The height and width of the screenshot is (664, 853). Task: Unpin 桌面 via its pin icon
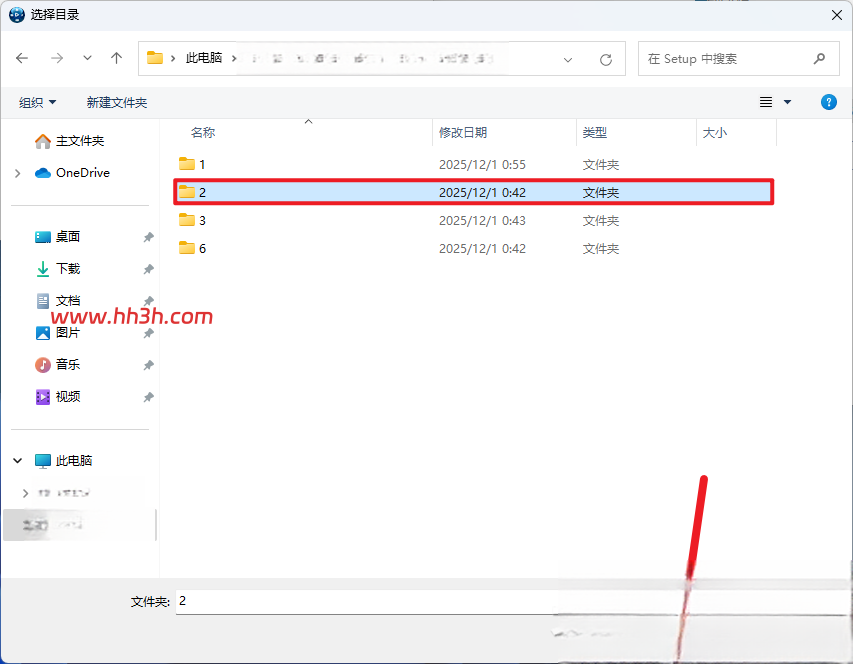tap(149, 237)
